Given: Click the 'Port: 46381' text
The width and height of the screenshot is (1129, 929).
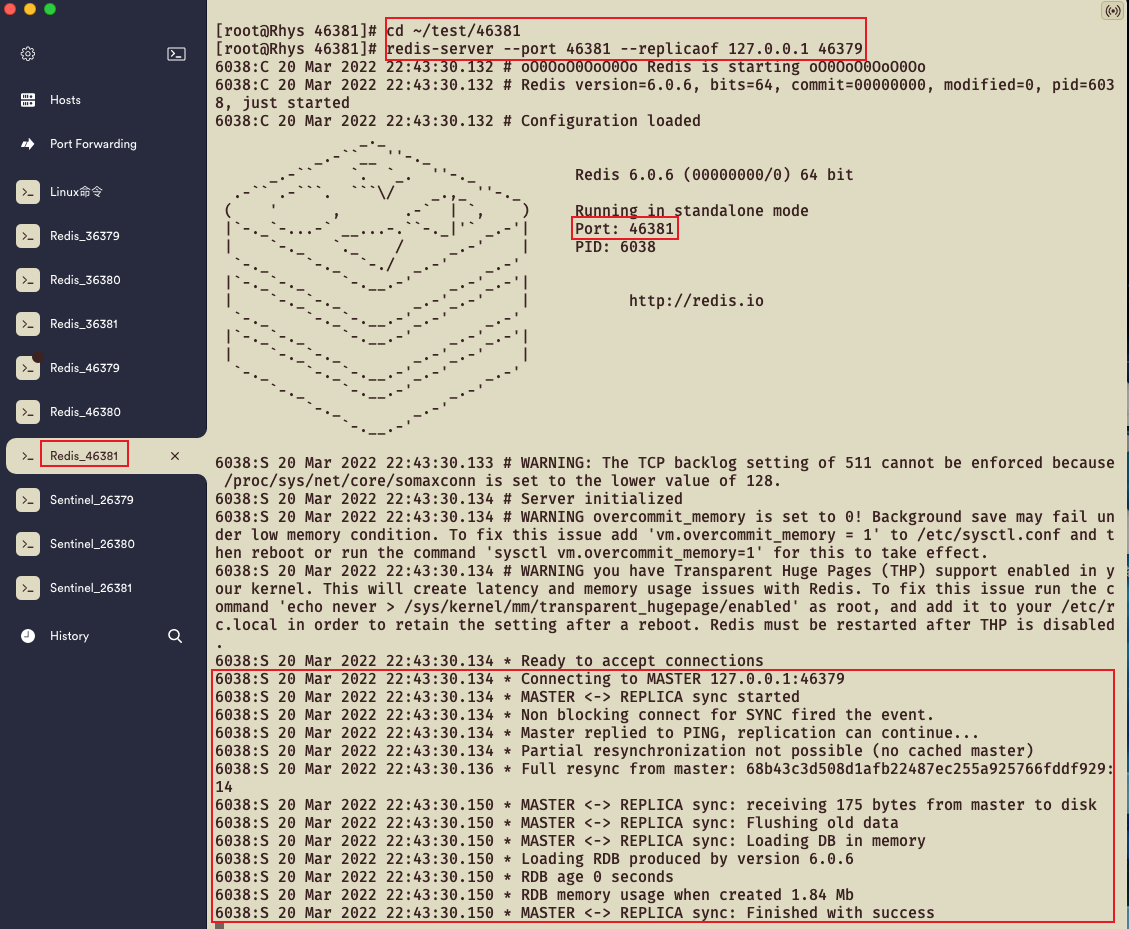Looking at the screenshot, I should click(x=624, y=229).
